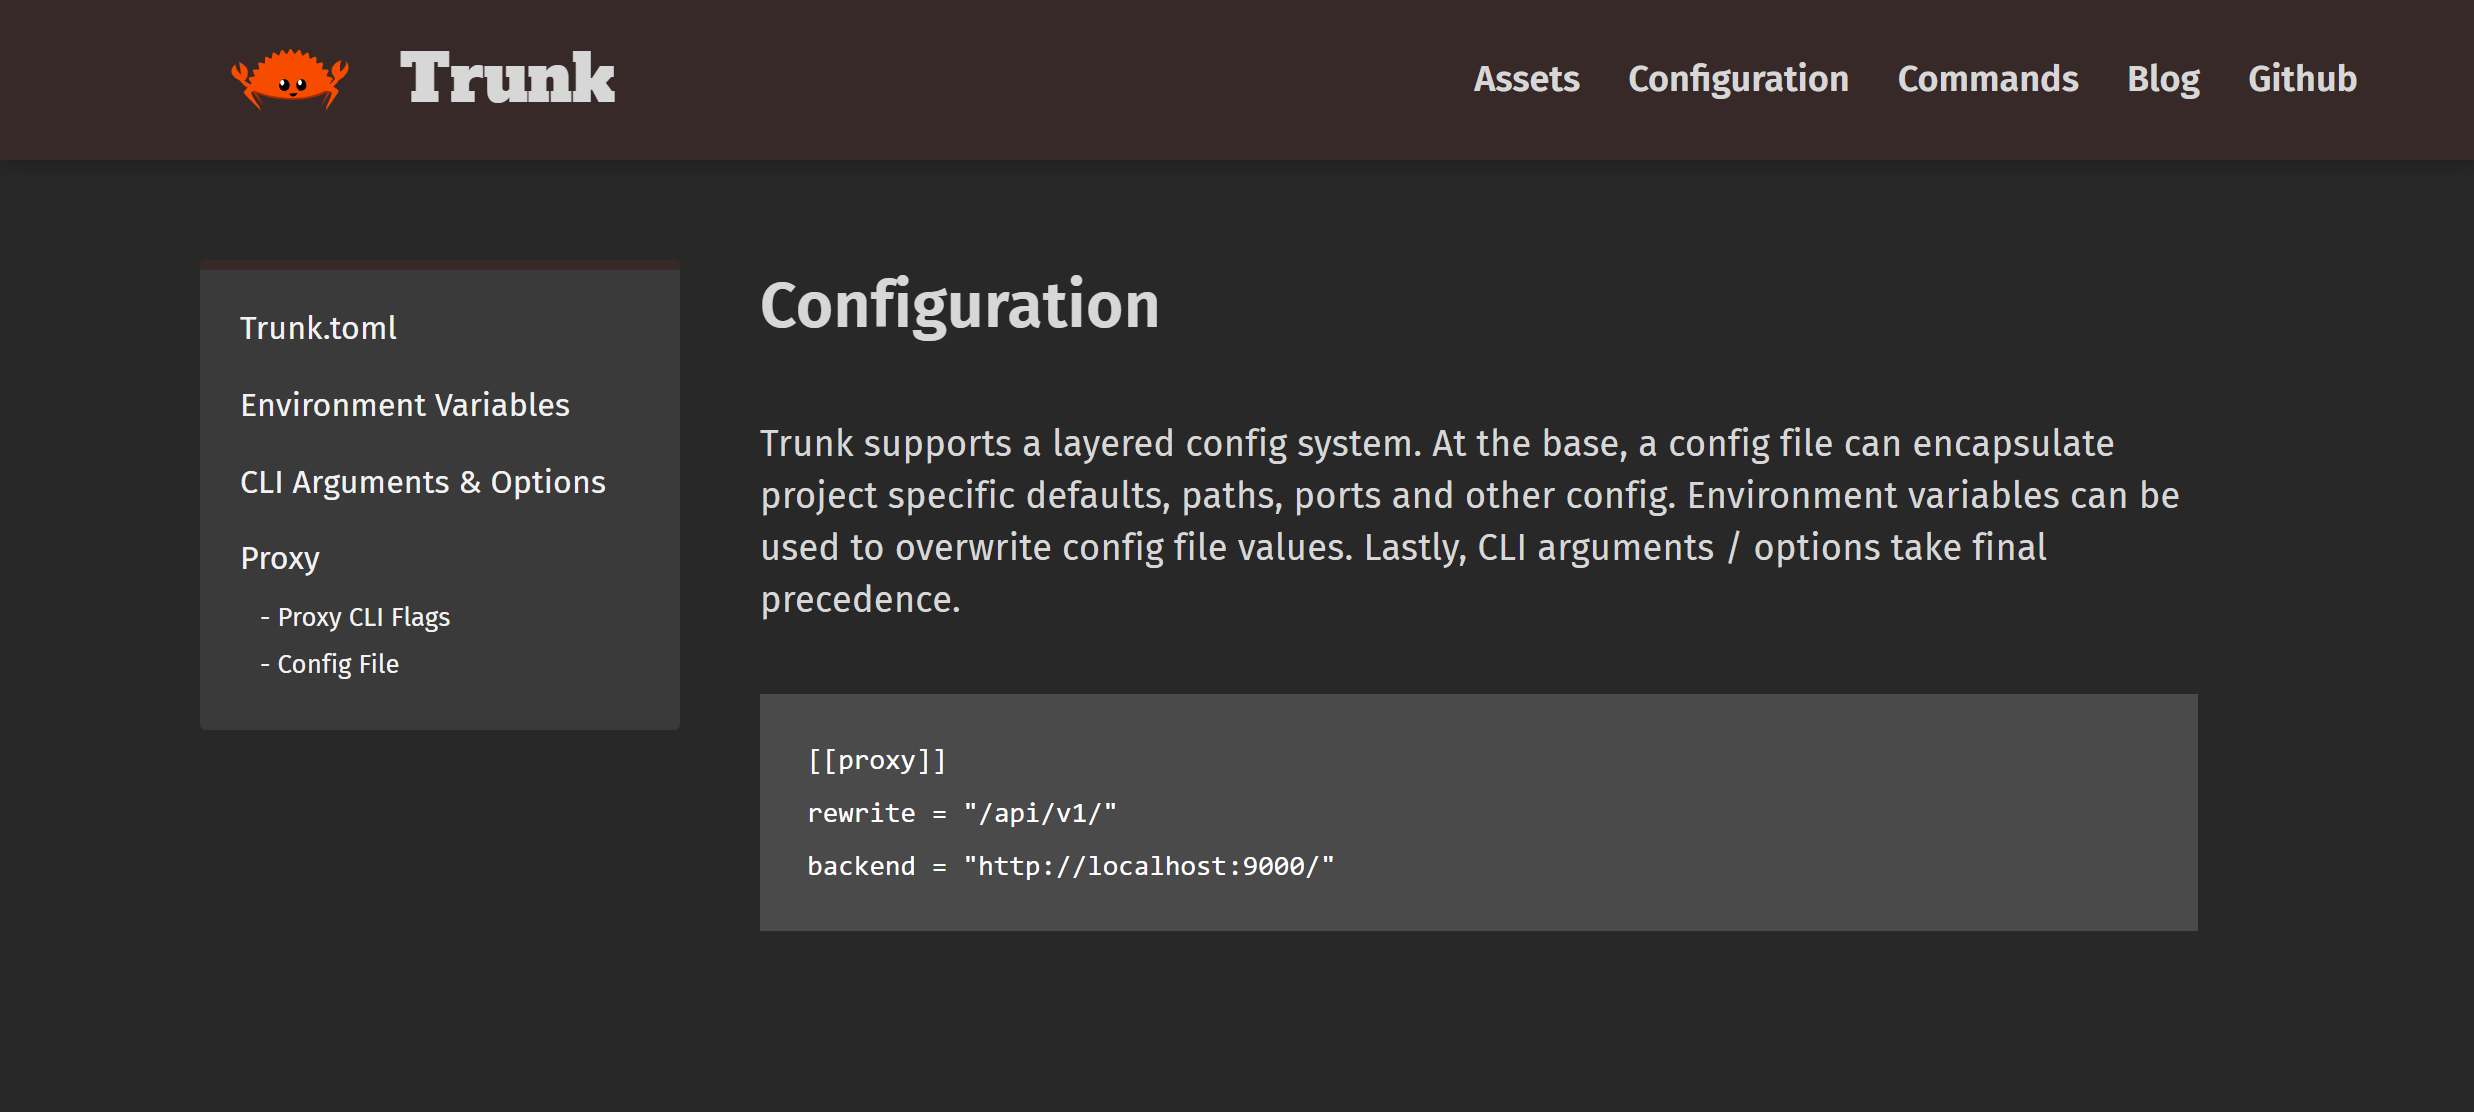Jump to the Trunk.toml section

(x=318, y=328)
